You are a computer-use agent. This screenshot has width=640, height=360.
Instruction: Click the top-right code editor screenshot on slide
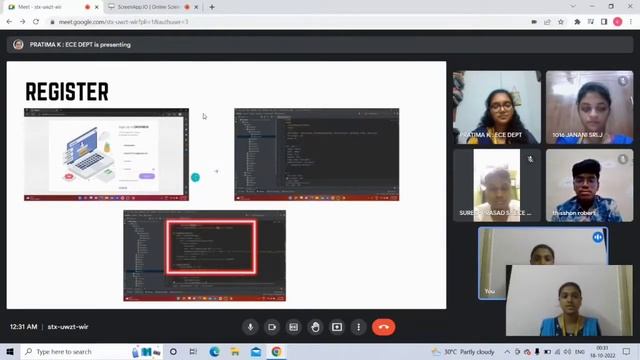click(317, 154)
